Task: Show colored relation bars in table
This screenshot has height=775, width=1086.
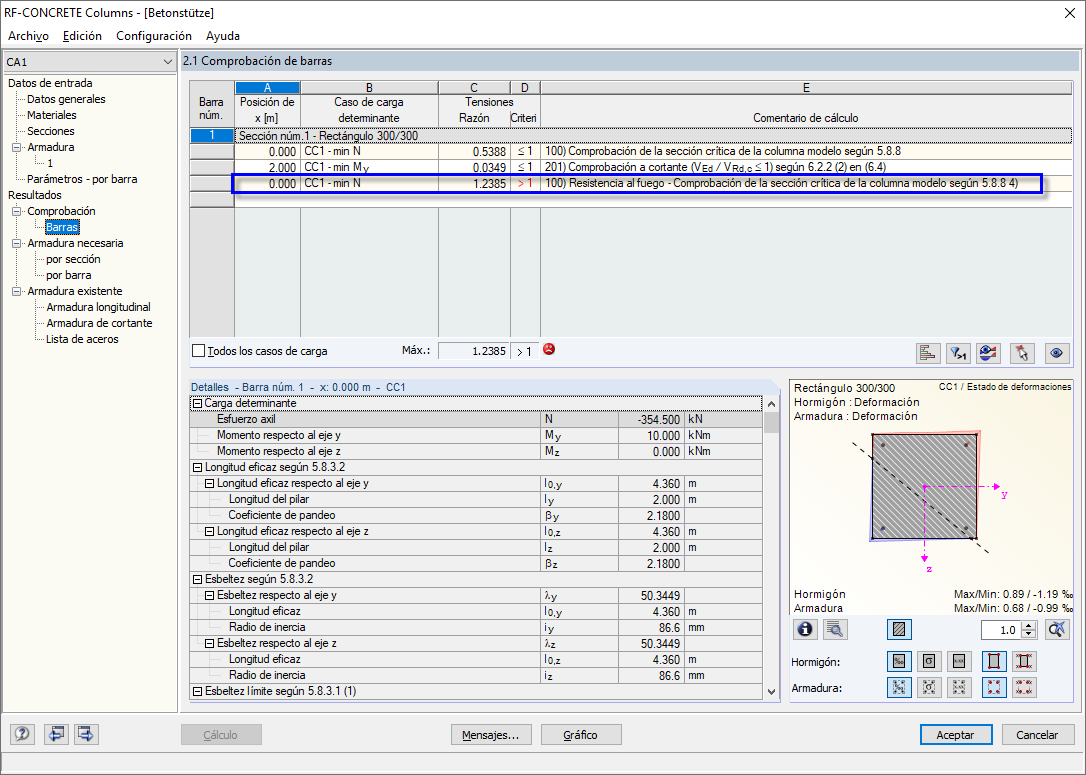Action: click(x=927, y=353)
